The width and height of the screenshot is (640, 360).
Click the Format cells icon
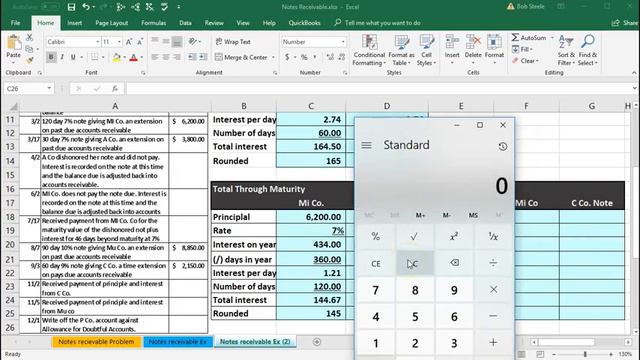click(494, 42)
